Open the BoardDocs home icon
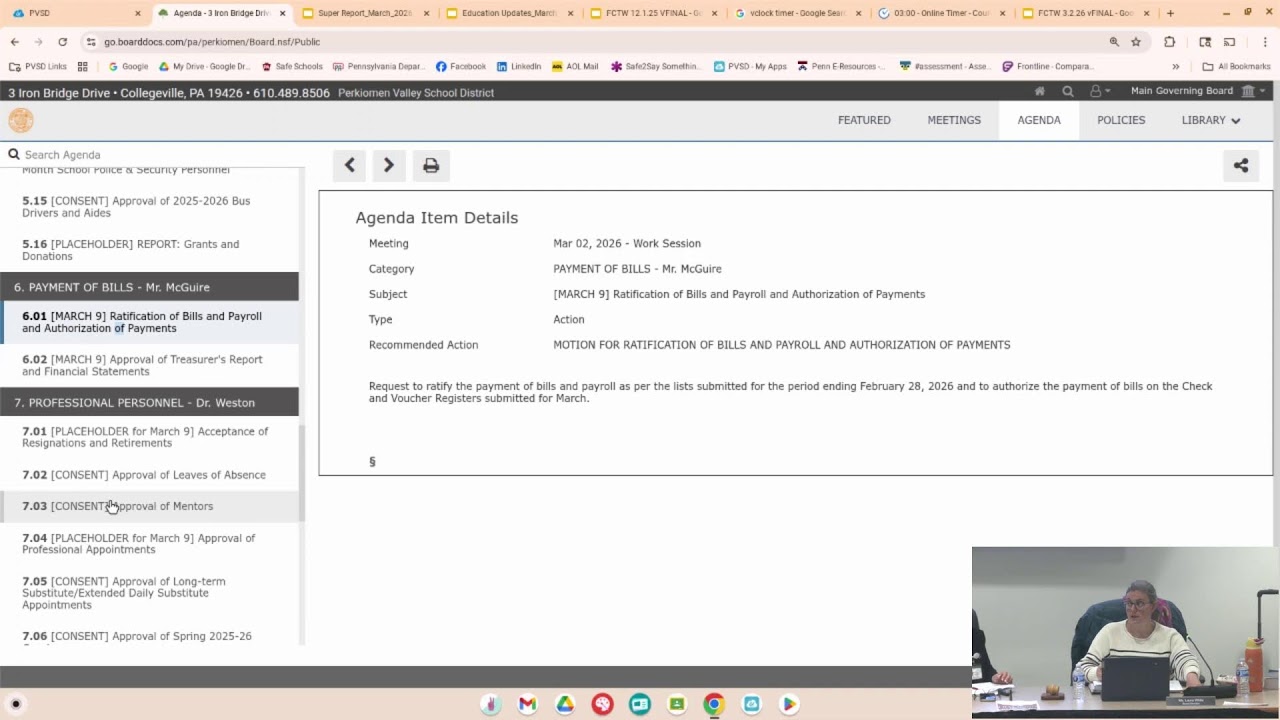The image size is (1280, 720). 1040,91
